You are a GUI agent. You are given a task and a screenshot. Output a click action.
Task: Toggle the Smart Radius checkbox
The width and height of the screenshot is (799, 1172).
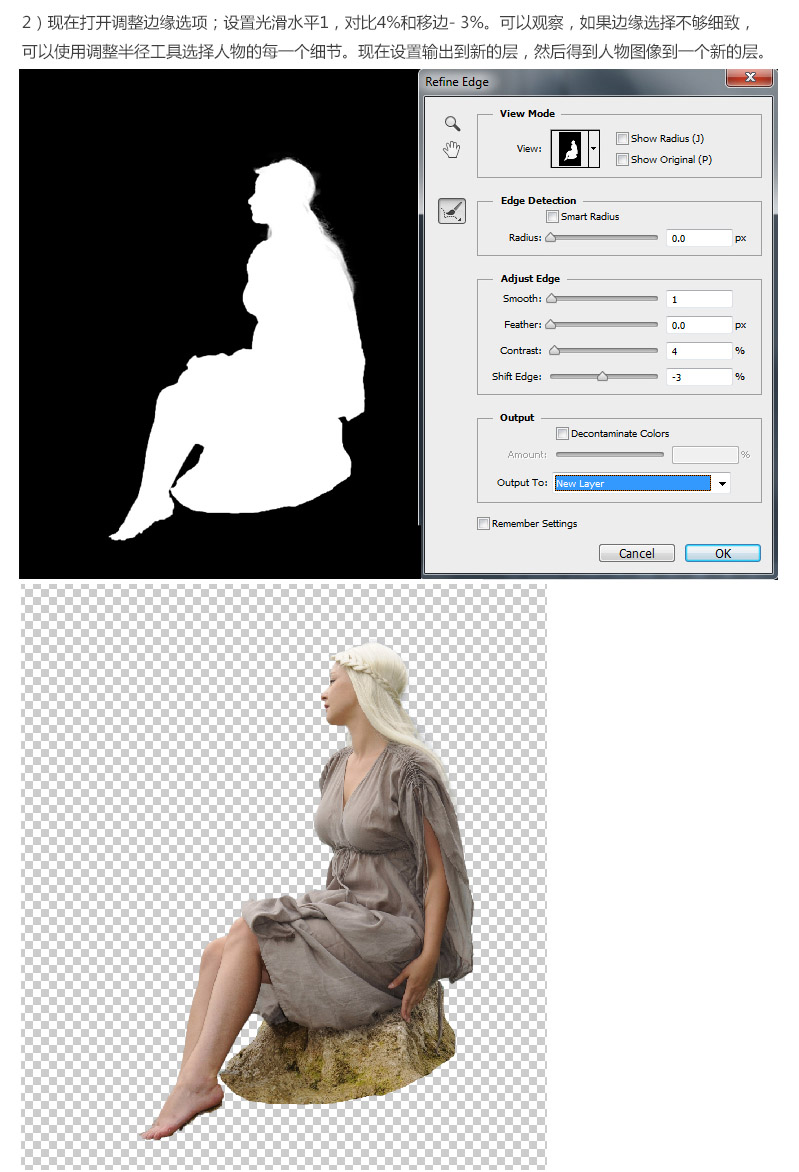(552, 216)
